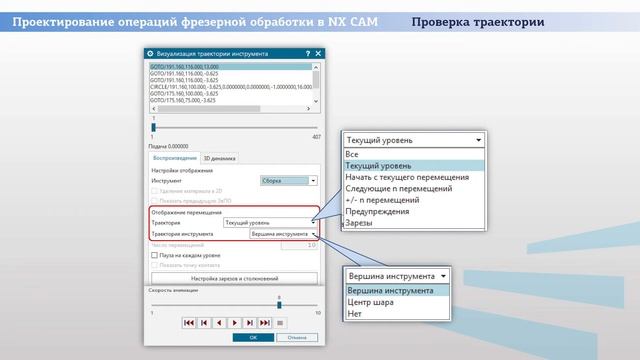Click the gear icon in dialog title
640x360 pixels.
[150, 53]
